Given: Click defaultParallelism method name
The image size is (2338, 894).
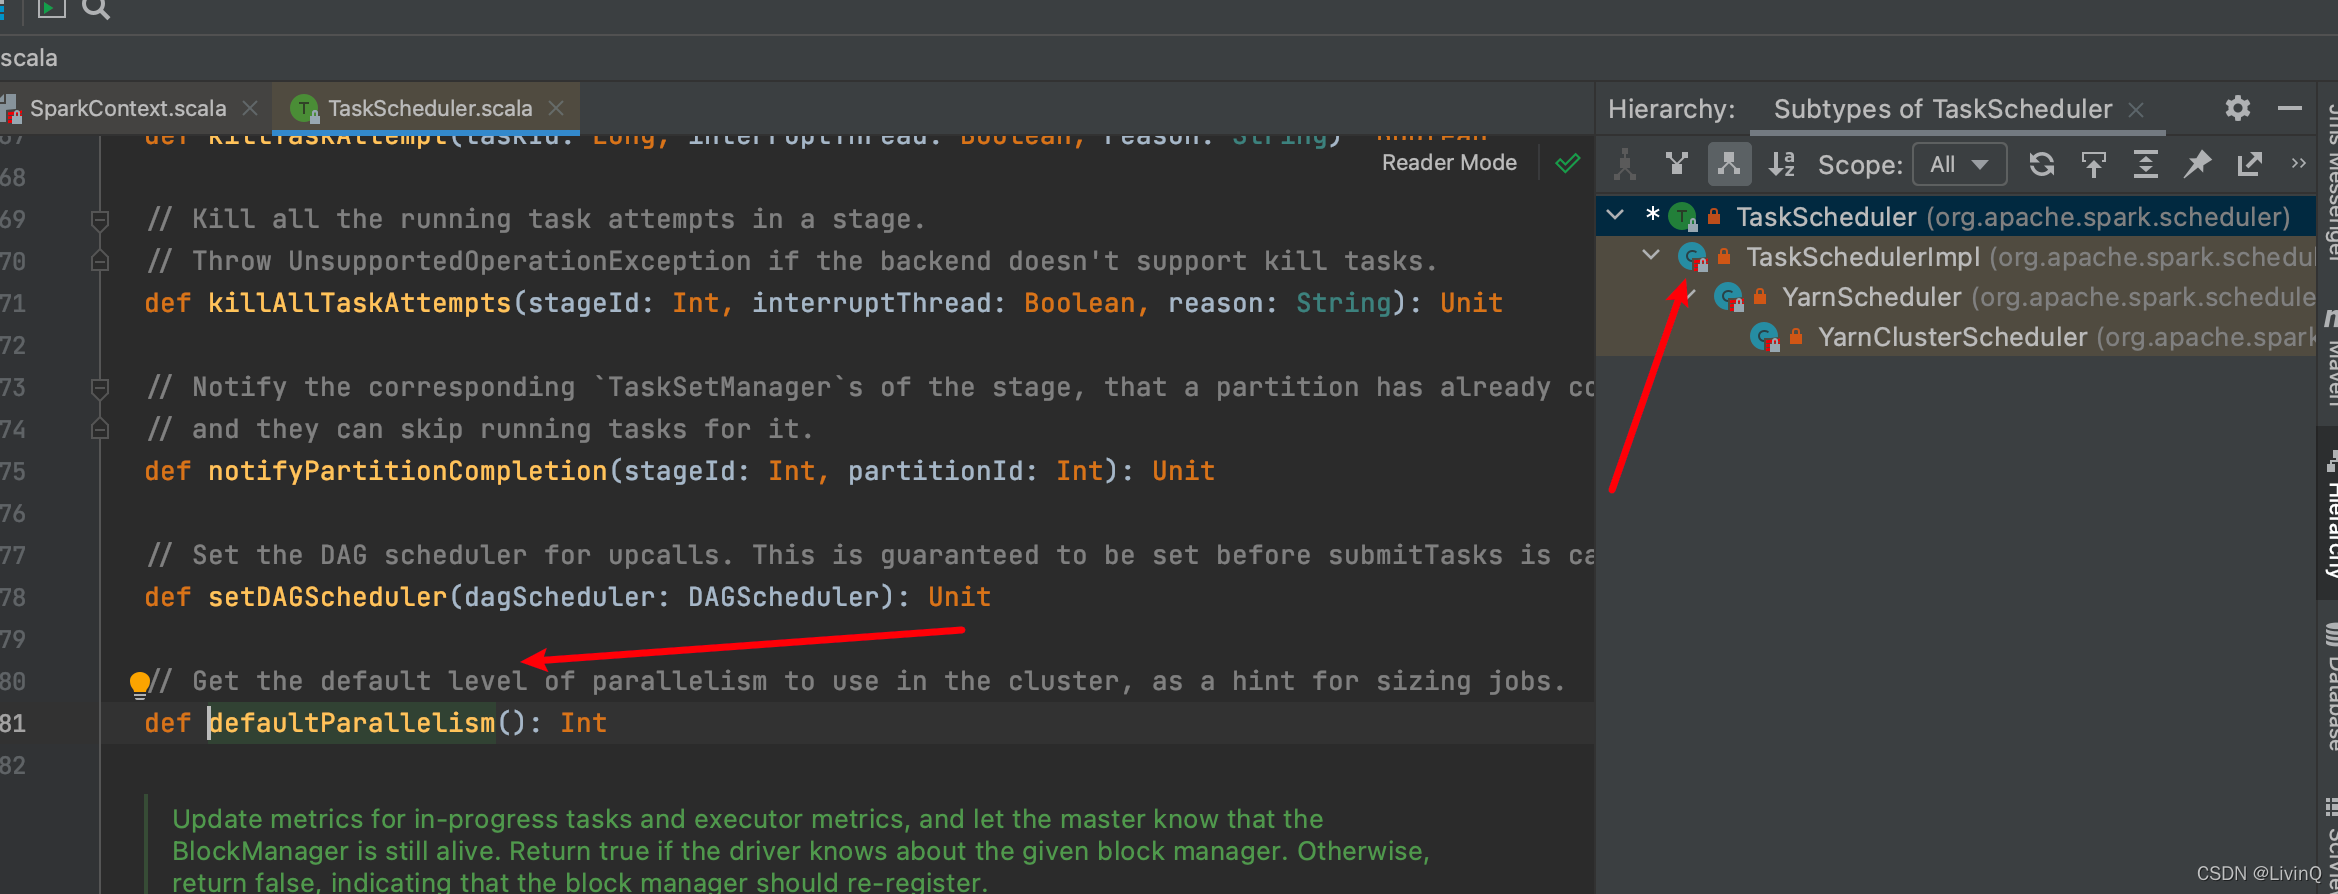Looking at the screenshot, I should 351,723.
